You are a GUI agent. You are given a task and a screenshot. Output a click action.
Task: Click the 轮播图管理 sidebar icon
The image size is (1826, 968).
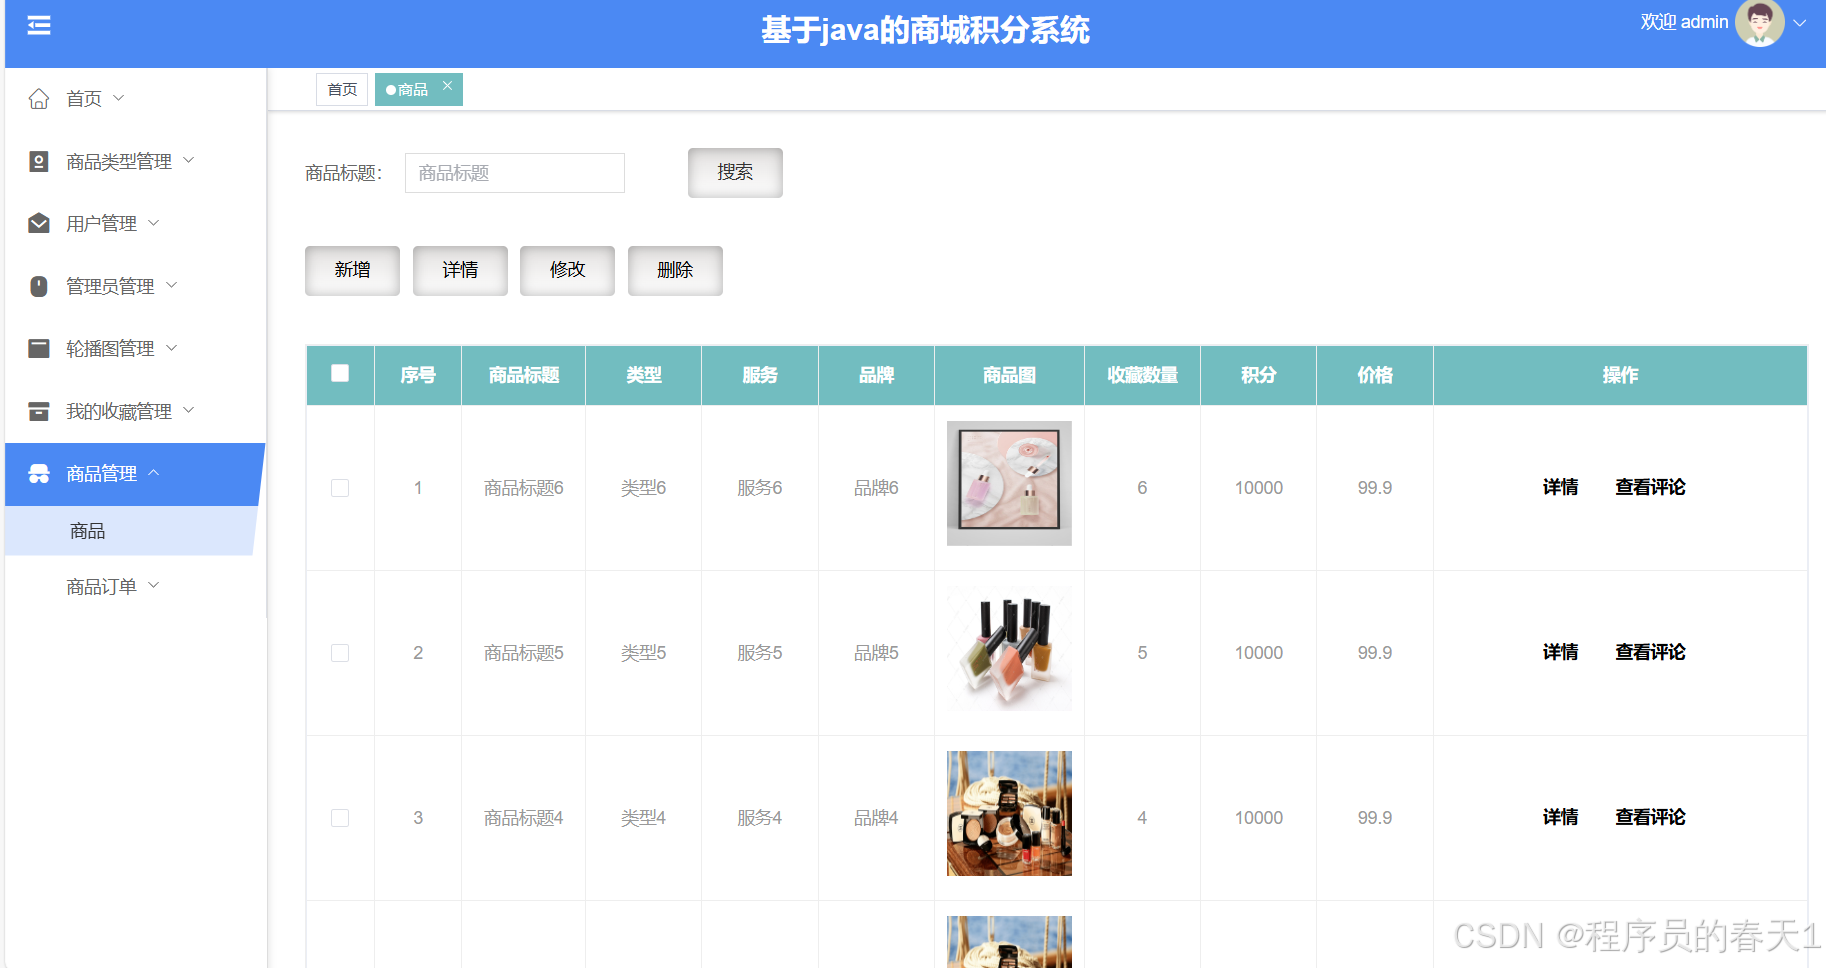pos(39,348)
